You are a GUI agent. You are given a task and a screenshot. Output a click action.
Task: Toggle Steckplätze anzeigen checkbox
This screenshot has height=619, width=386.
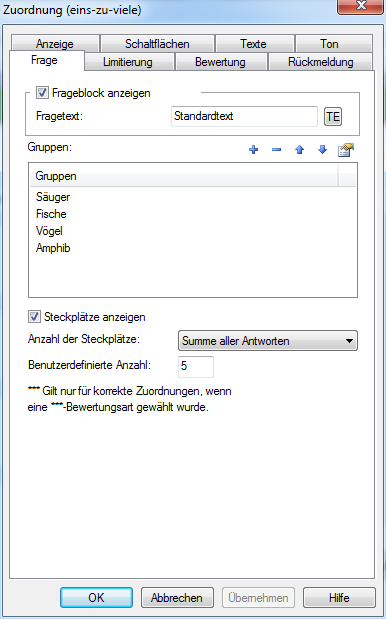[x=34, y=317]
